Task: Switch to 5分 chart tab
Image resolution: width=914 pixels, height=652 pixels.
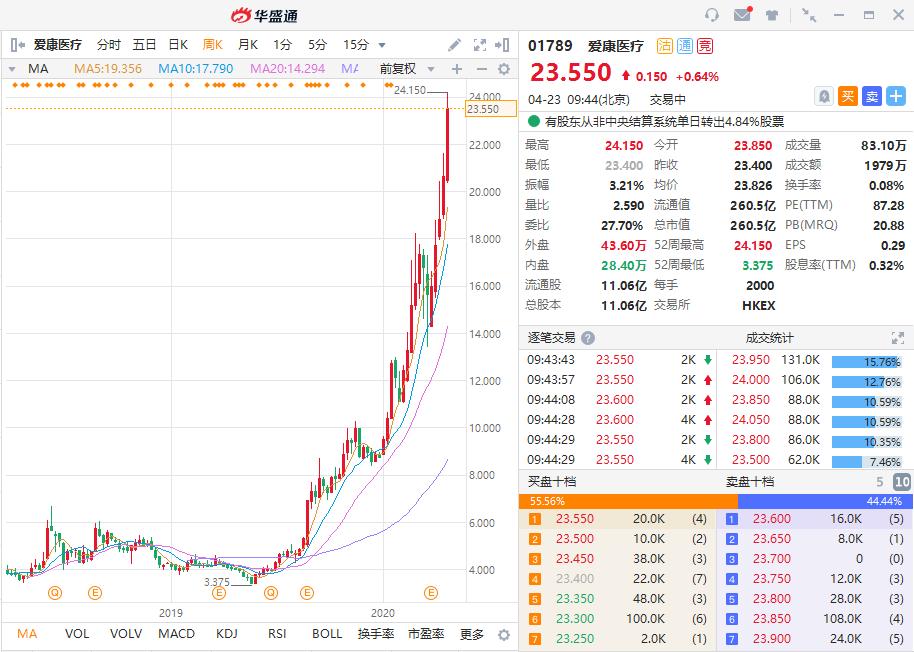Action: tap(317, 45)
